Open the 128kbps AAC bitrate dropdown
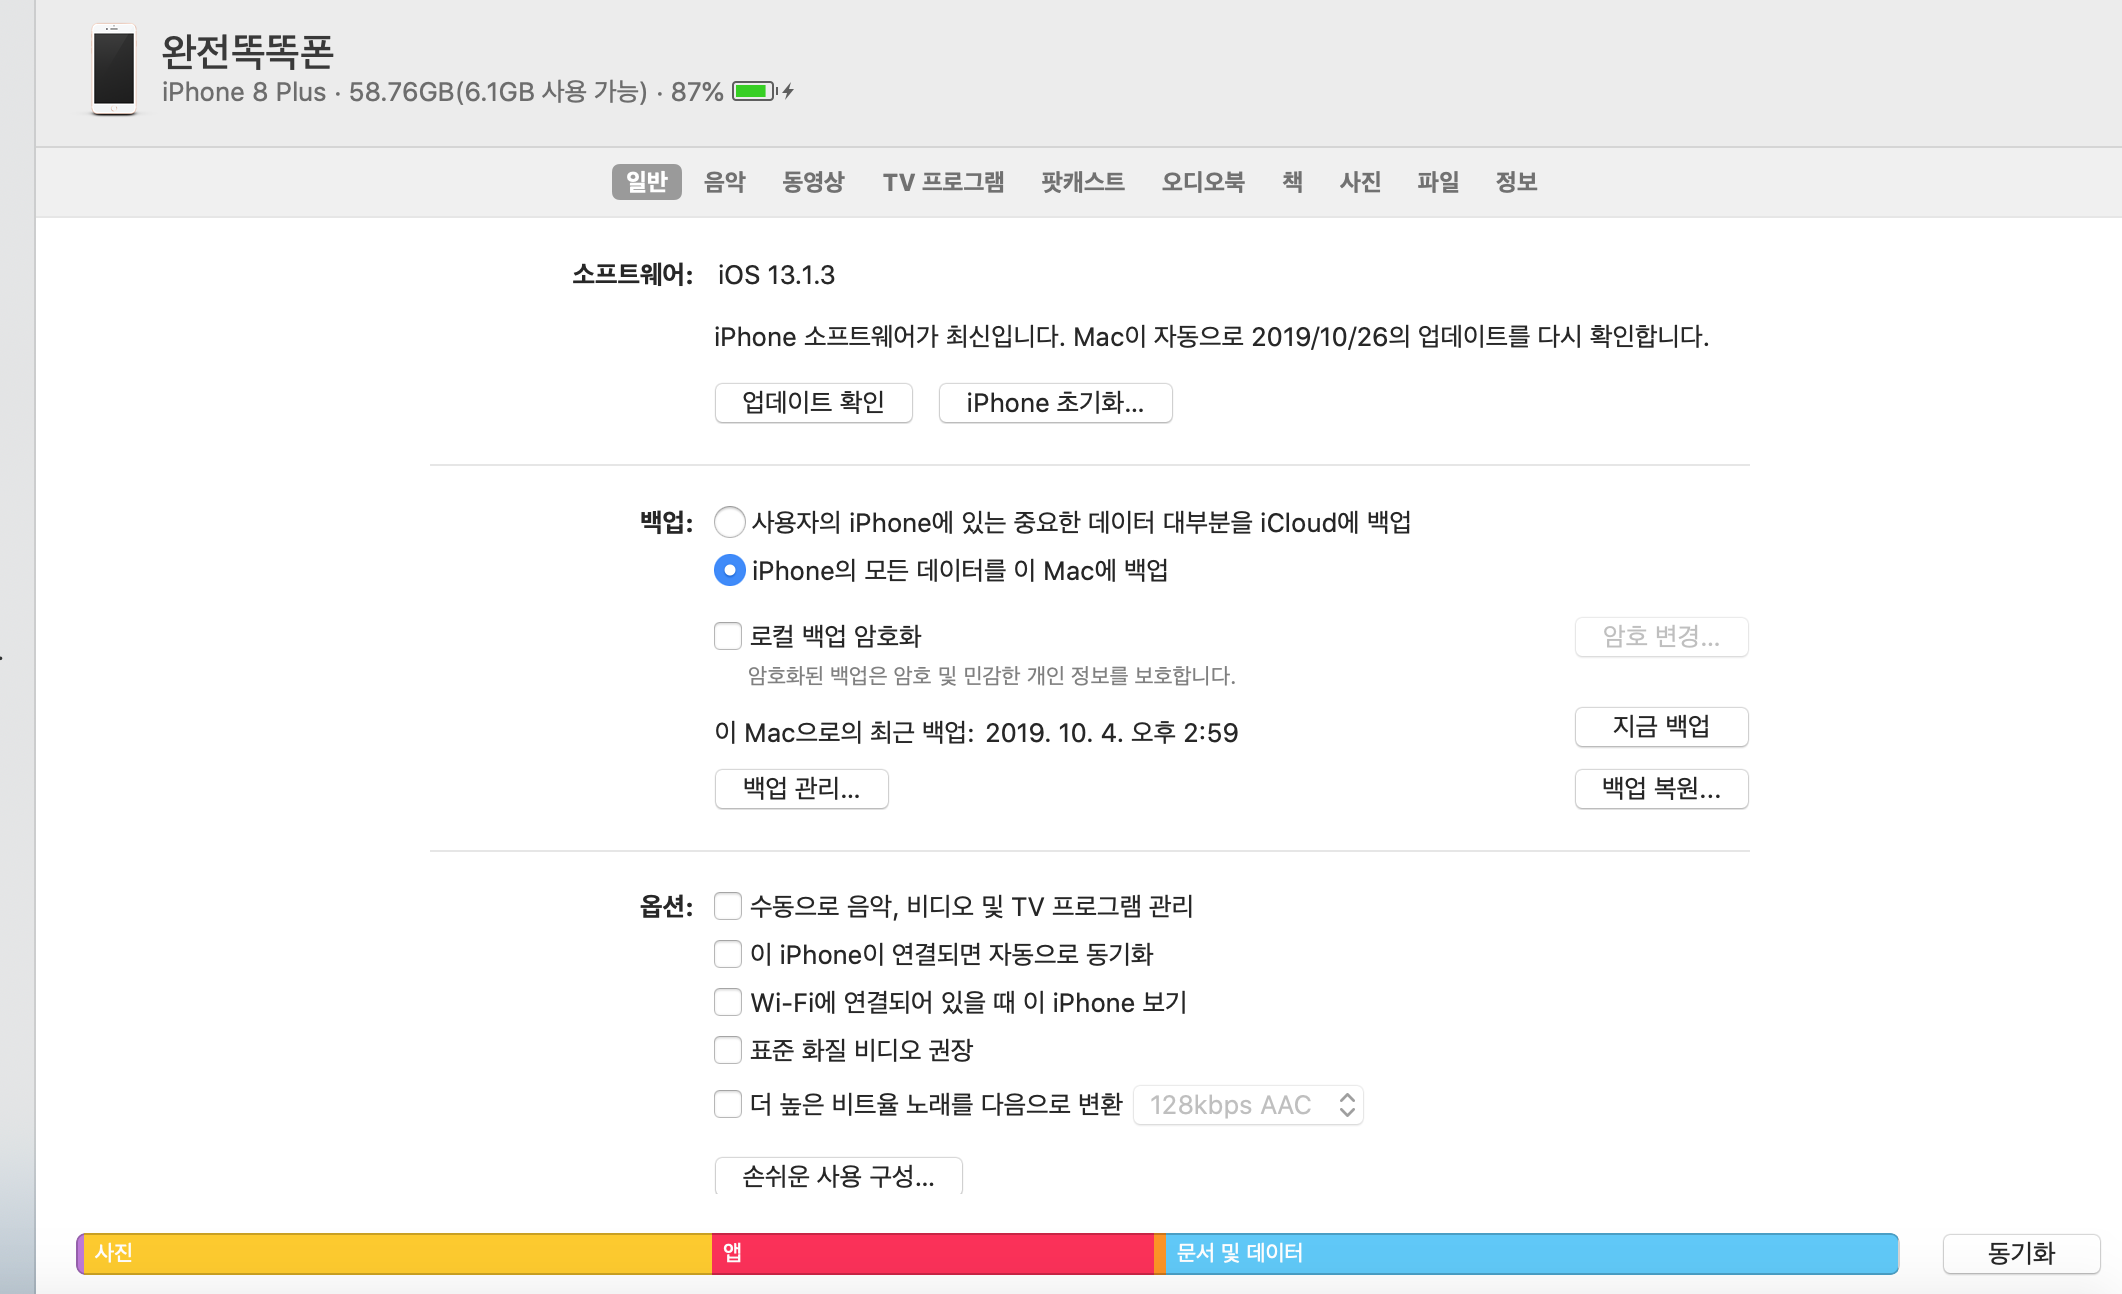Image resolution: width=2122 pixels, height=1294 pixels. click(x=1248, y=1105)
